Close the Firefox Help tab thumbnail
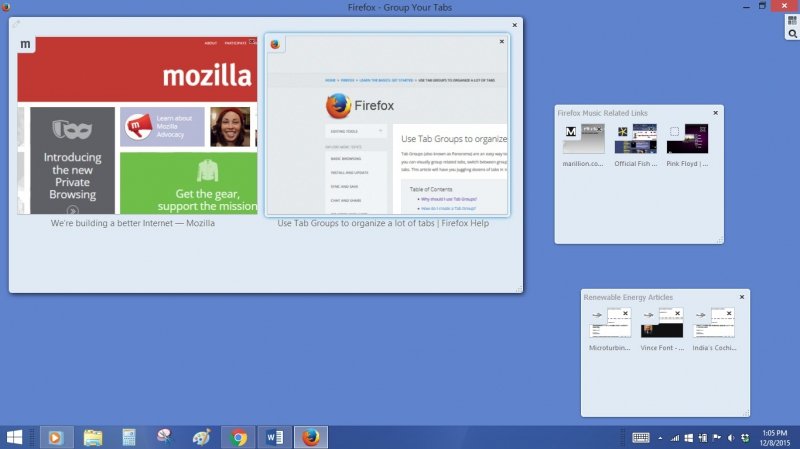The height and width of the screenshot is (449, 800). [502, 41]
